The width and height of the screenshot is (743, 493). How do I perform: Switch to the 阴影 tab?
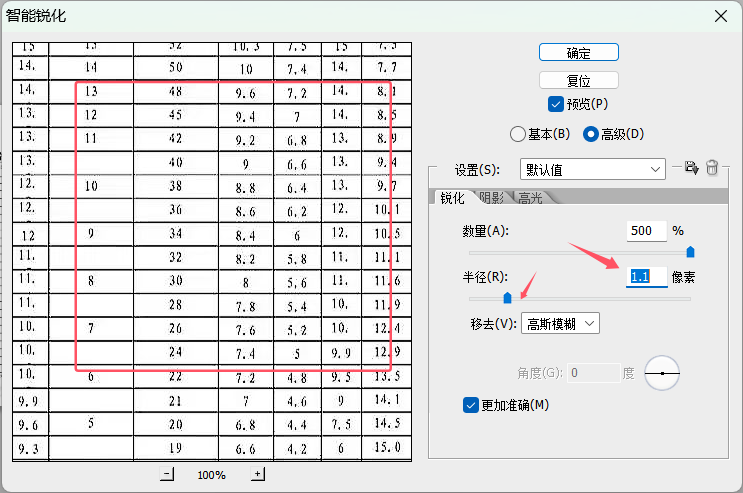click(x=491, y=198)
